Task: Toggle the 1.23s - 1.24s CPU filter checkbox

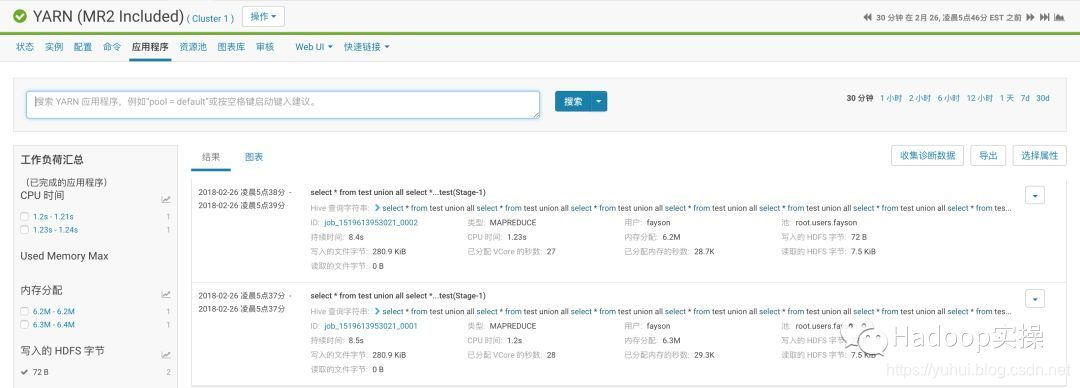Action: (x=25, y=229)
